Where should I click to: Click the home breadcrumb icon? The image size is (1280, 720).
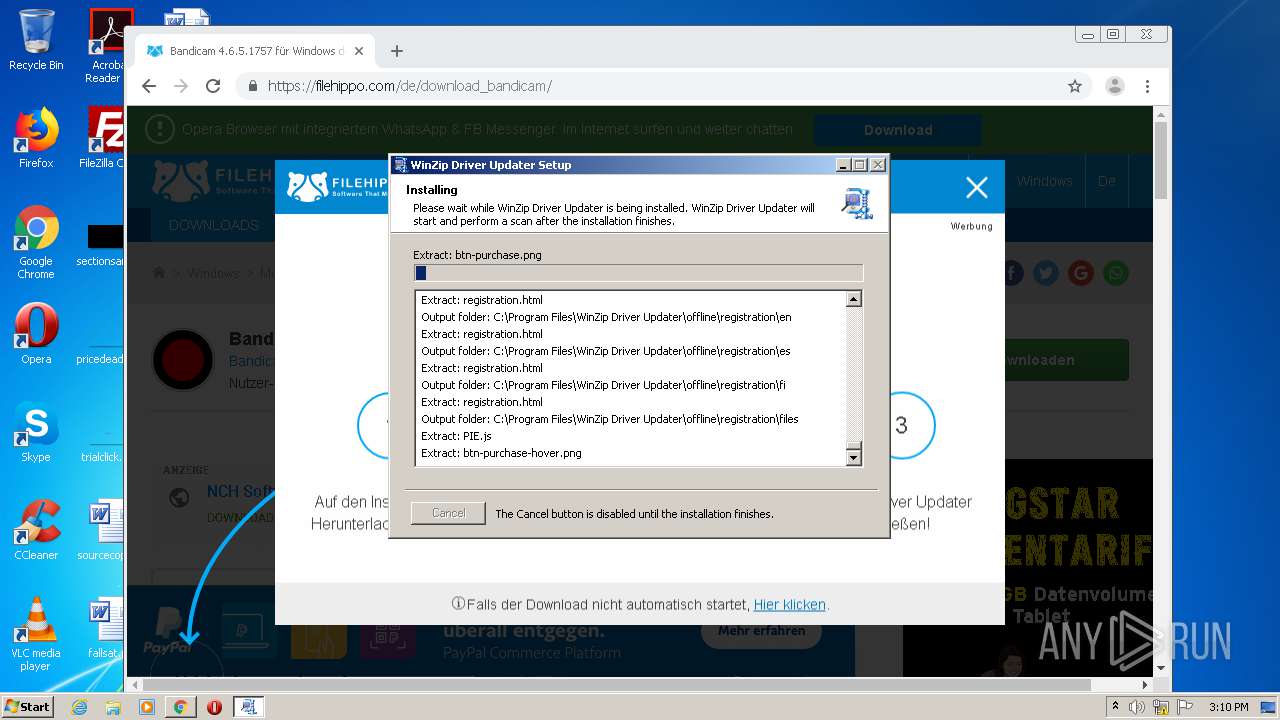(159, 273)
